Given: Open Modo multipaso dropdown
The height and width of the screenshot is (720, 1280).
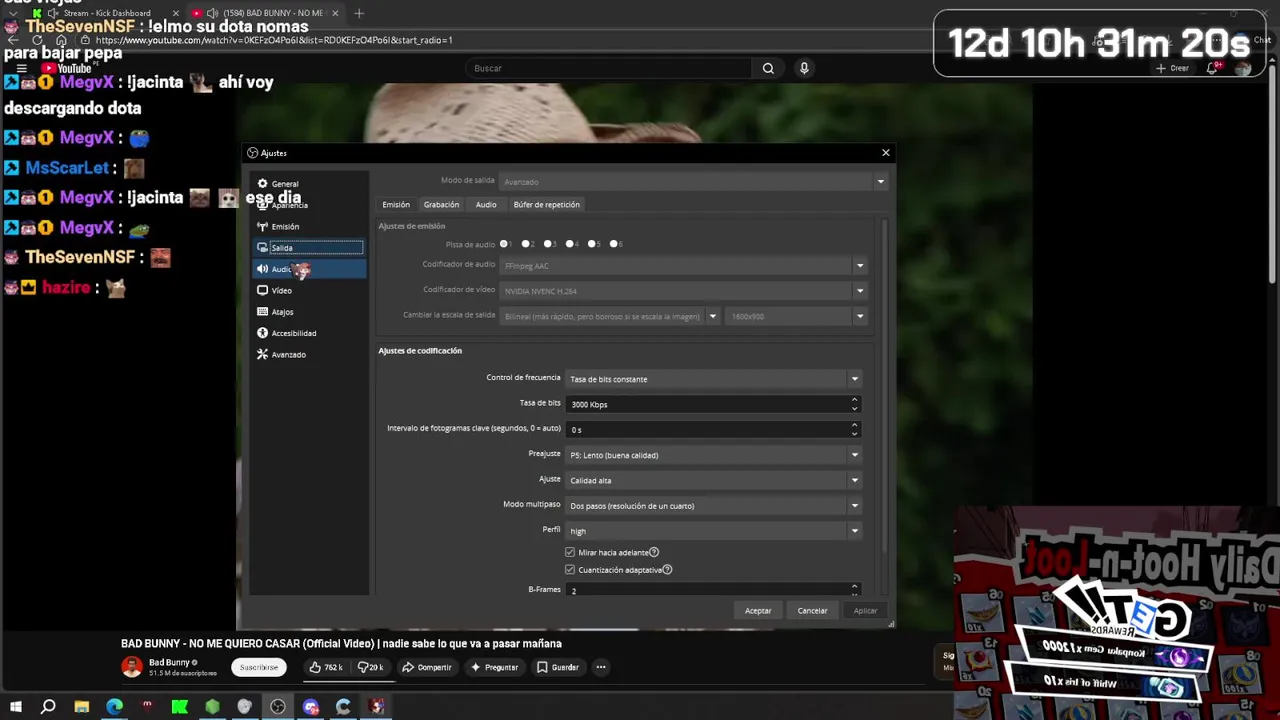Looking at the screenshot, I should click(713, 506).
